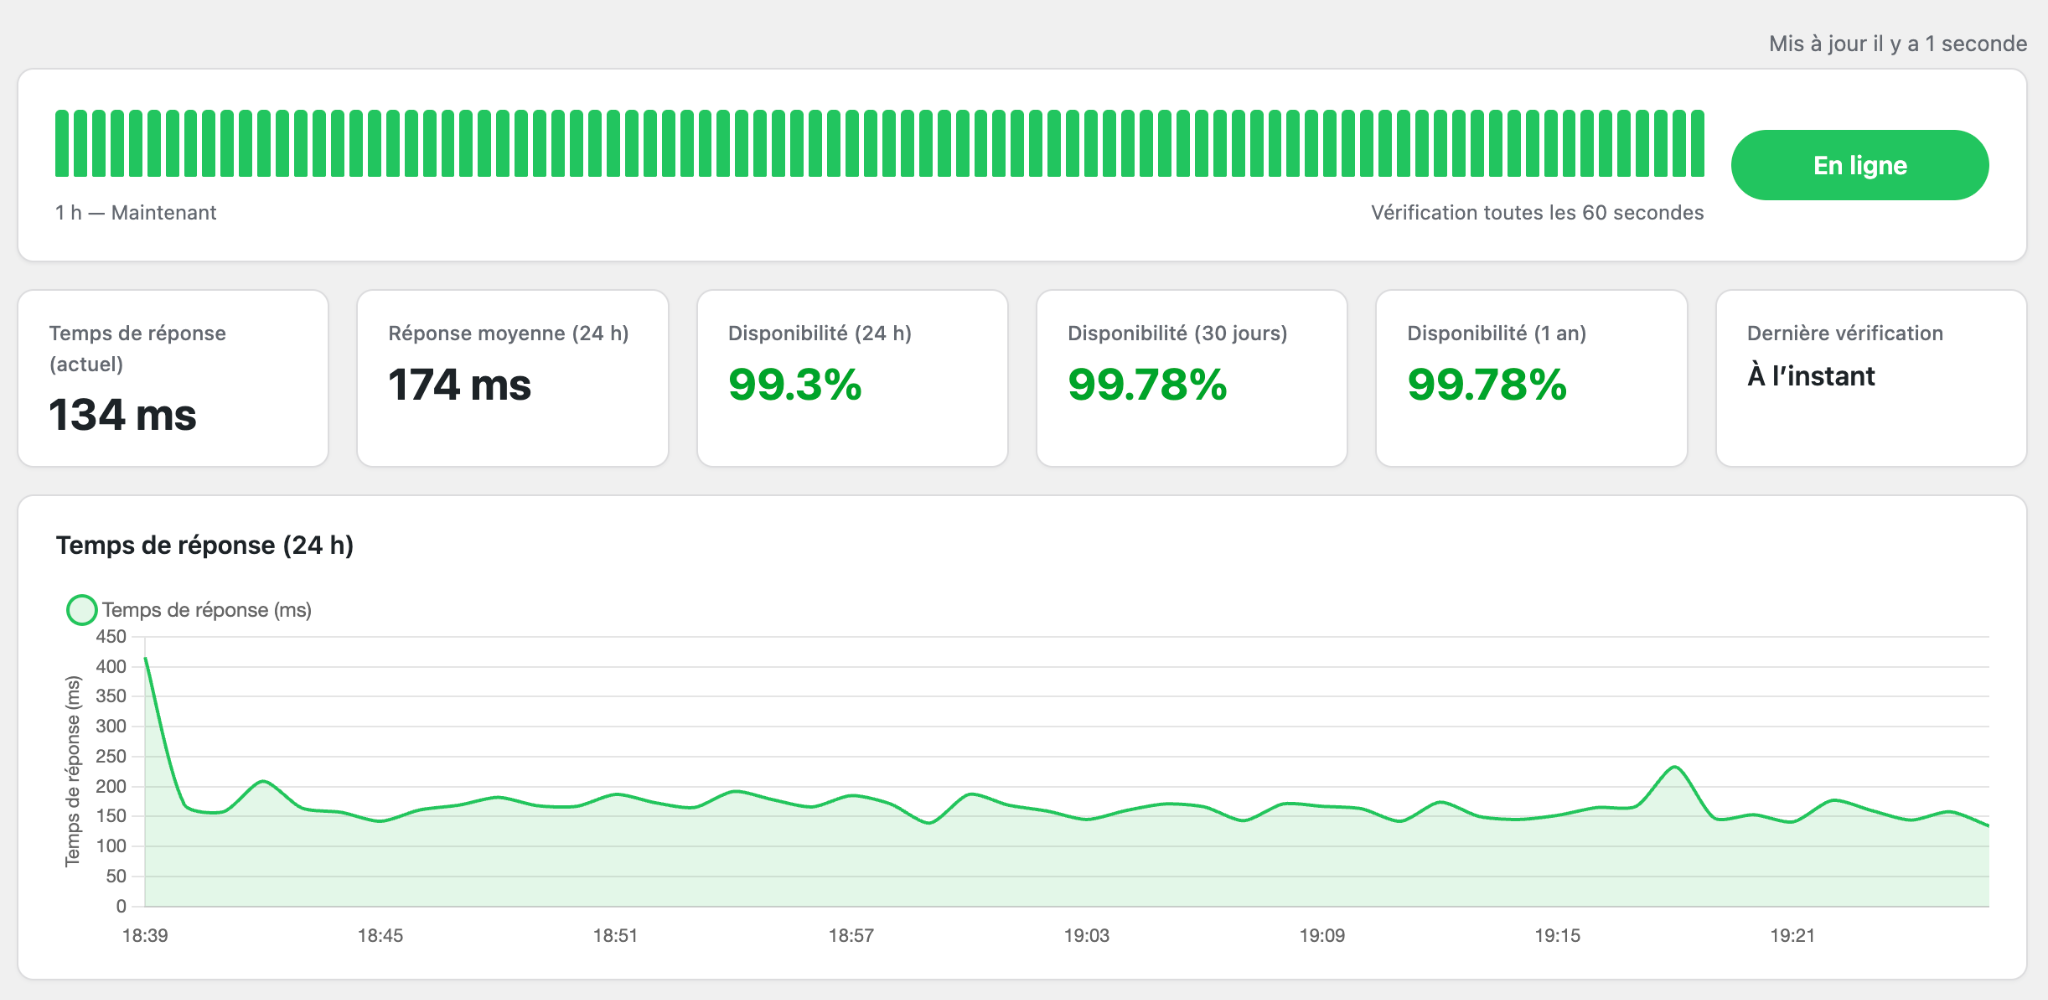Click the Disponibilité (24 h) 99.3% value
The width and height of the screenshot is (2048, 1000).
(795, 385)
